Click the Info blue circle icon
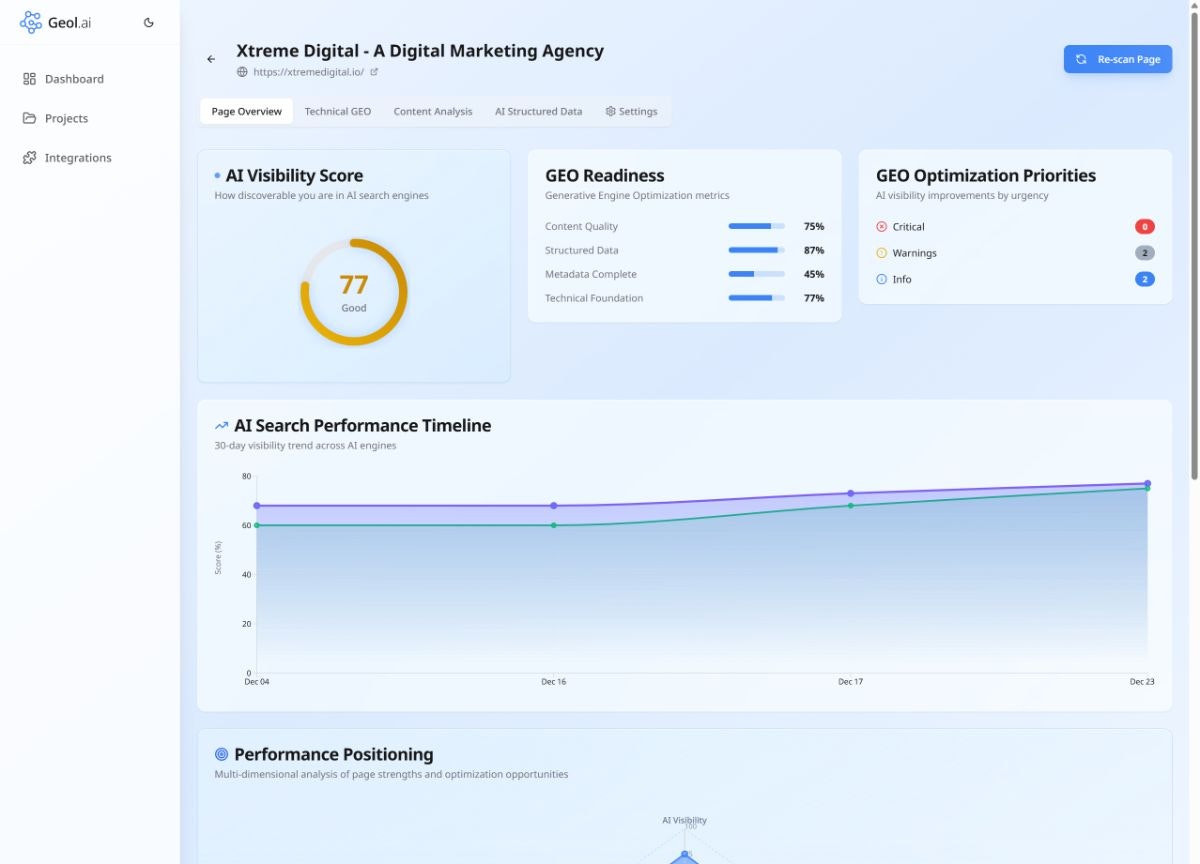 coord(881,279)
